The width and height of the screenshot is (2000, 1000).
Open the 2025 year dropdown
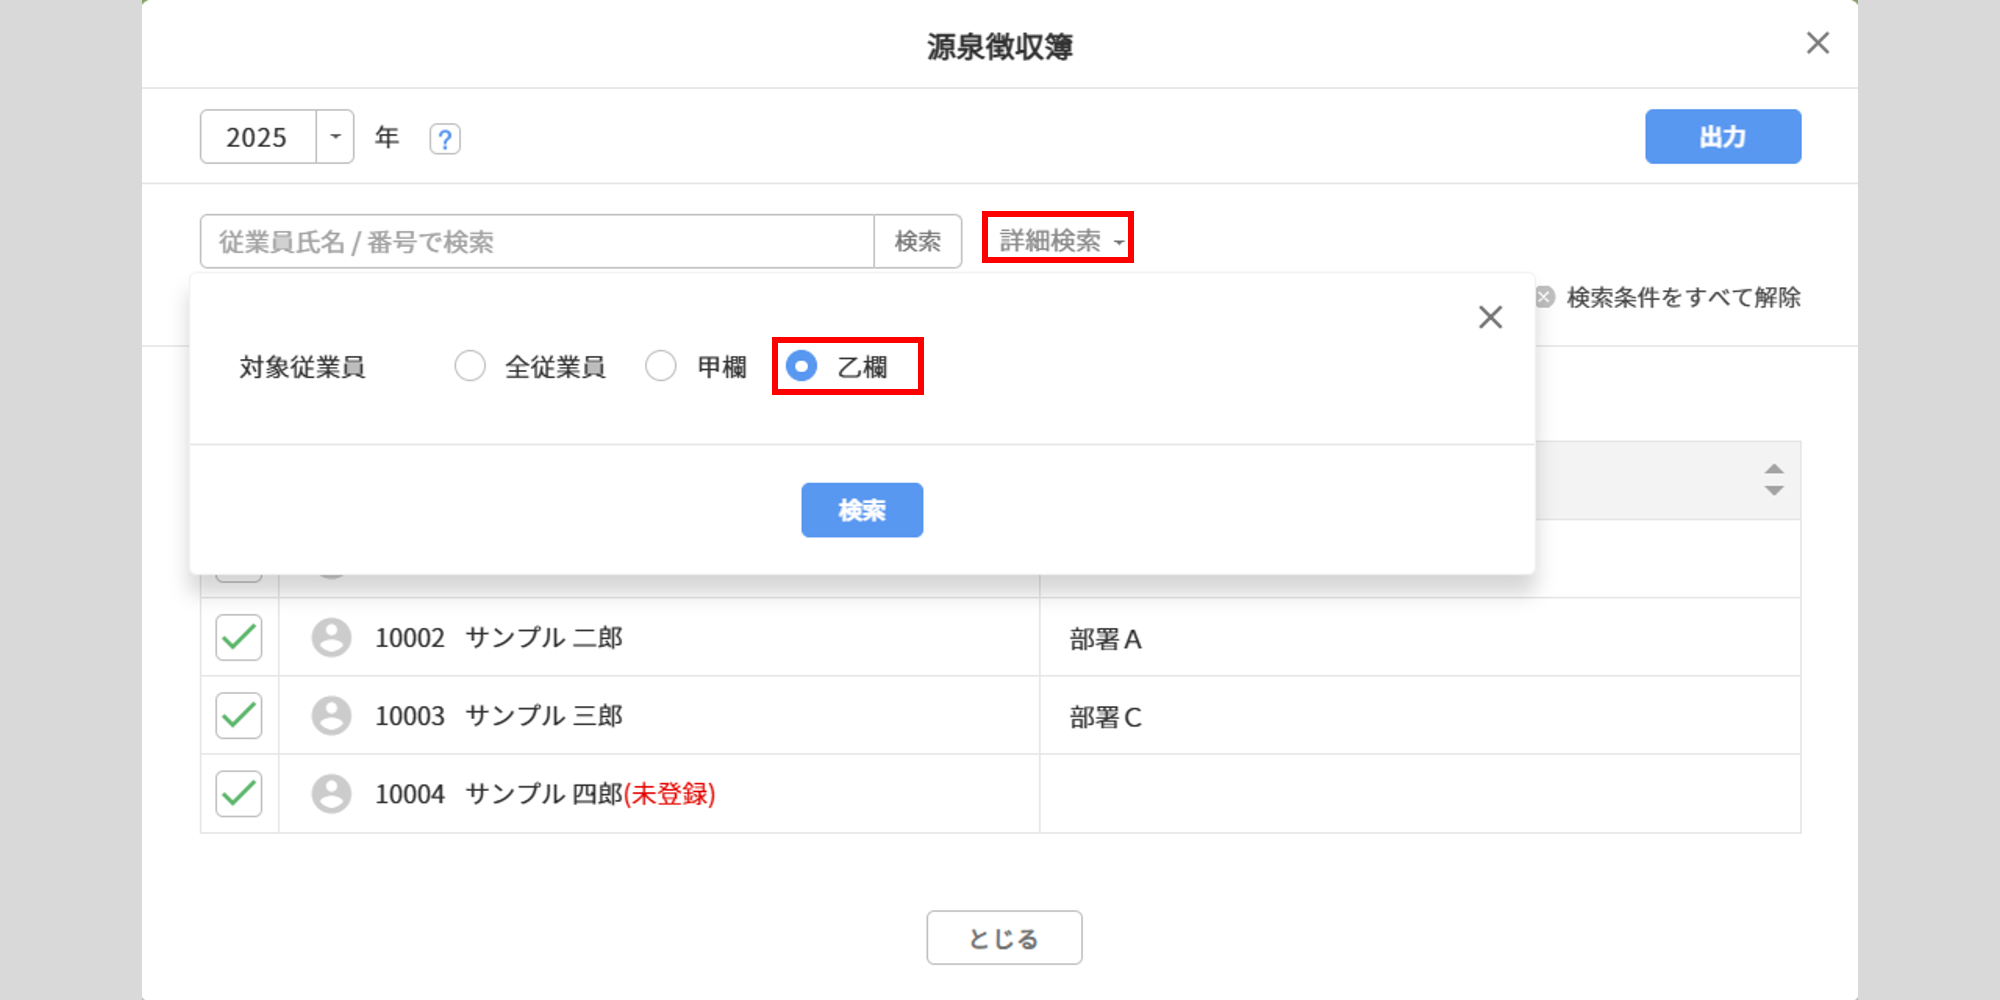tap(335, 137)
